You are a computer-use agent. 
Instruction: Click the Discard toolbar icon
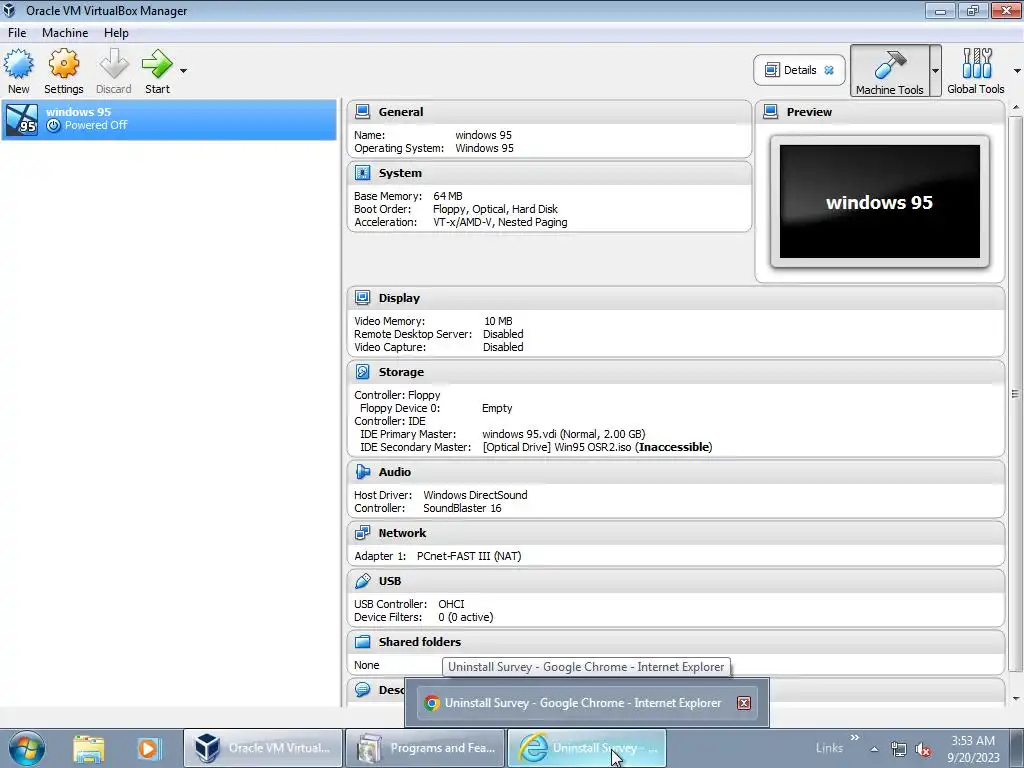[114, 65]
